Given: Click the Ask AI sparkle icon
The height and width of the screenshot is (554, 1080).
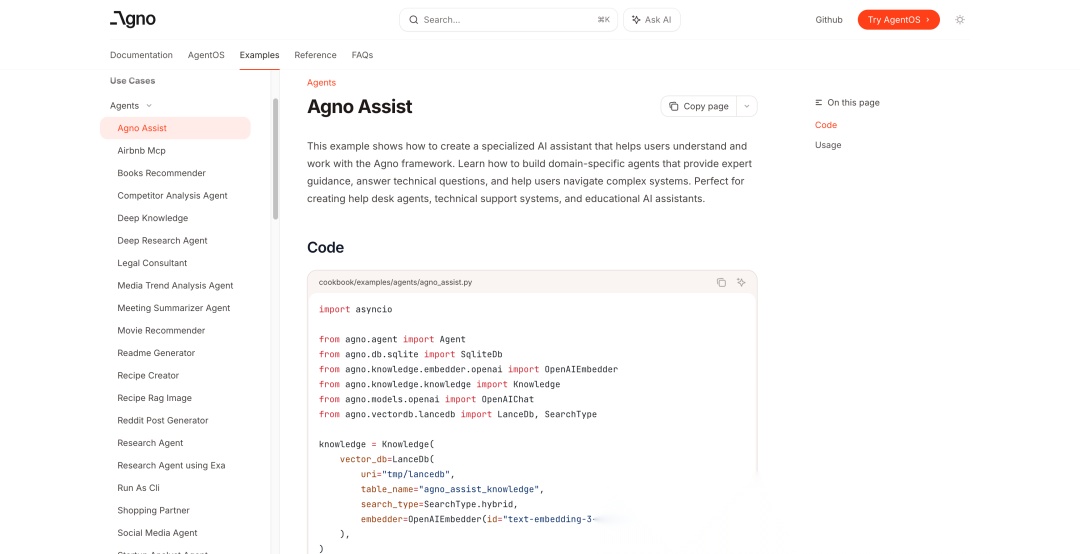Looking at the screenshot, I should [636, 20].
